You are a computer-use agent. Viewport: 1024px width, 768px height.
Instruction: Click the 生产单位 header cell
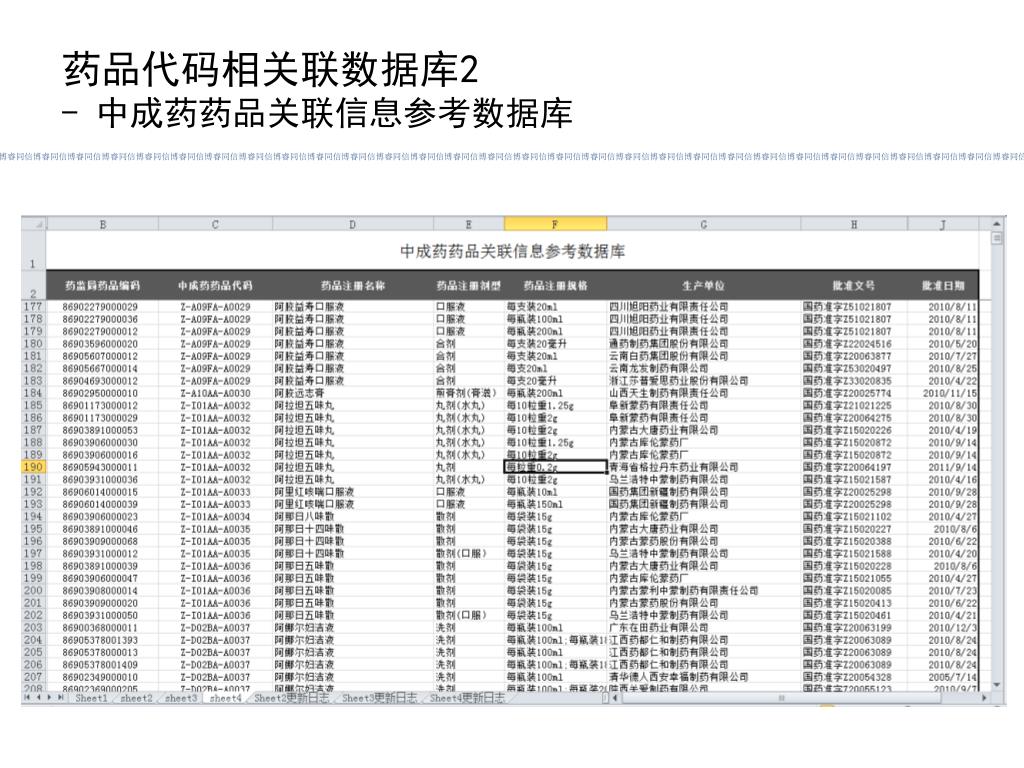point(703,286)
